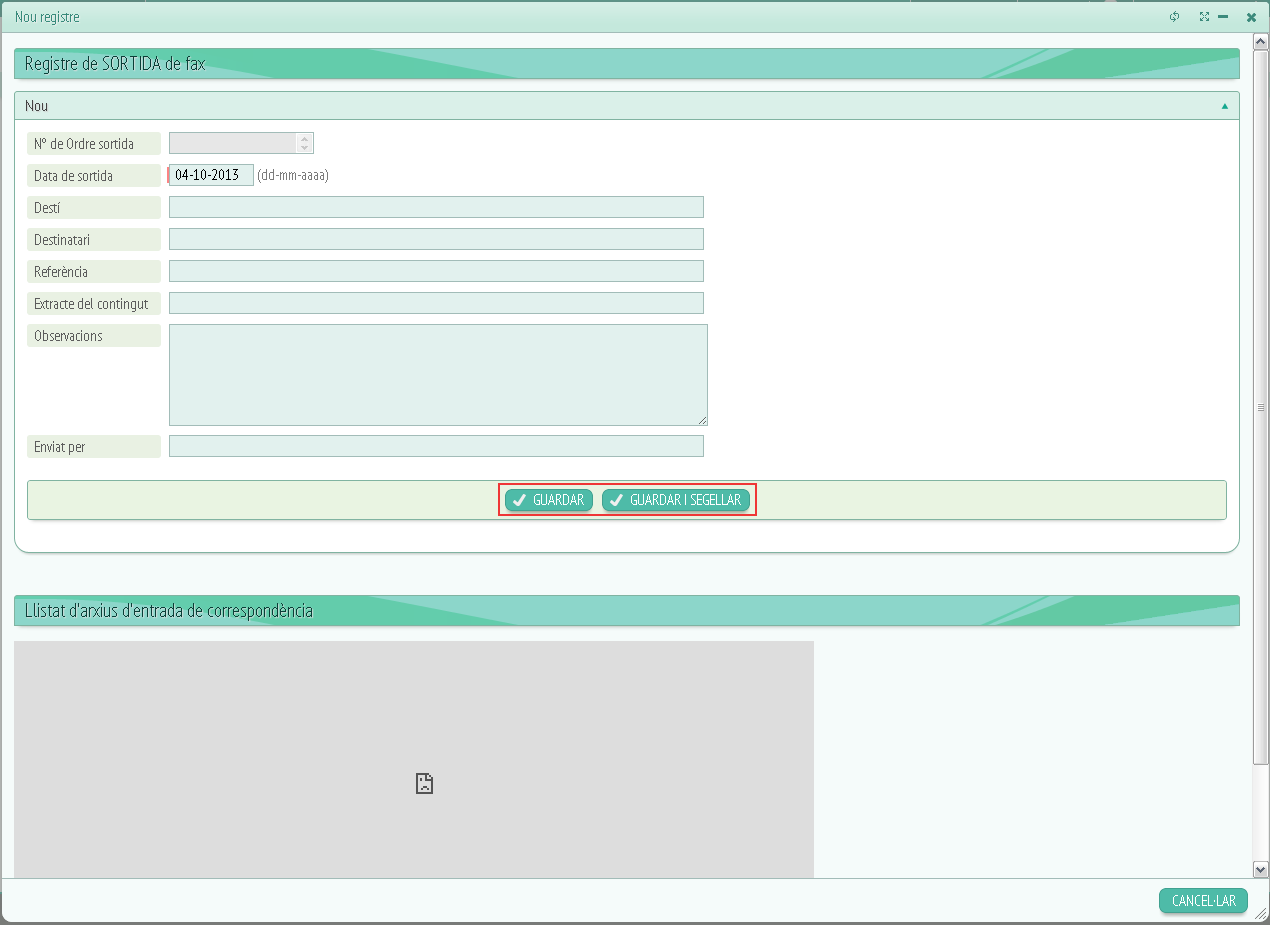This screenshot has width=1270, height=925.
Task: Focus the Data de sortida date field
Action: (211, 175)
